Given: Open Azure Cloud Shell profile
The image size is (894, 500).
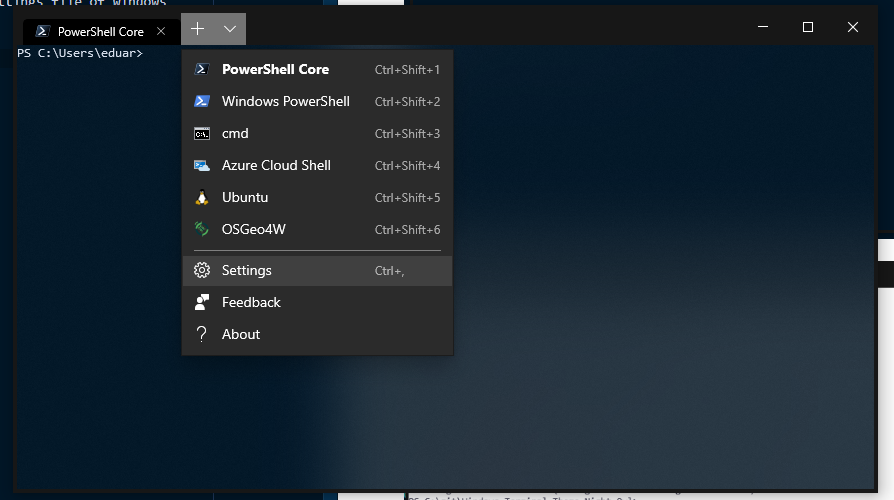Looking at the screenshot, I should [317, 165].
